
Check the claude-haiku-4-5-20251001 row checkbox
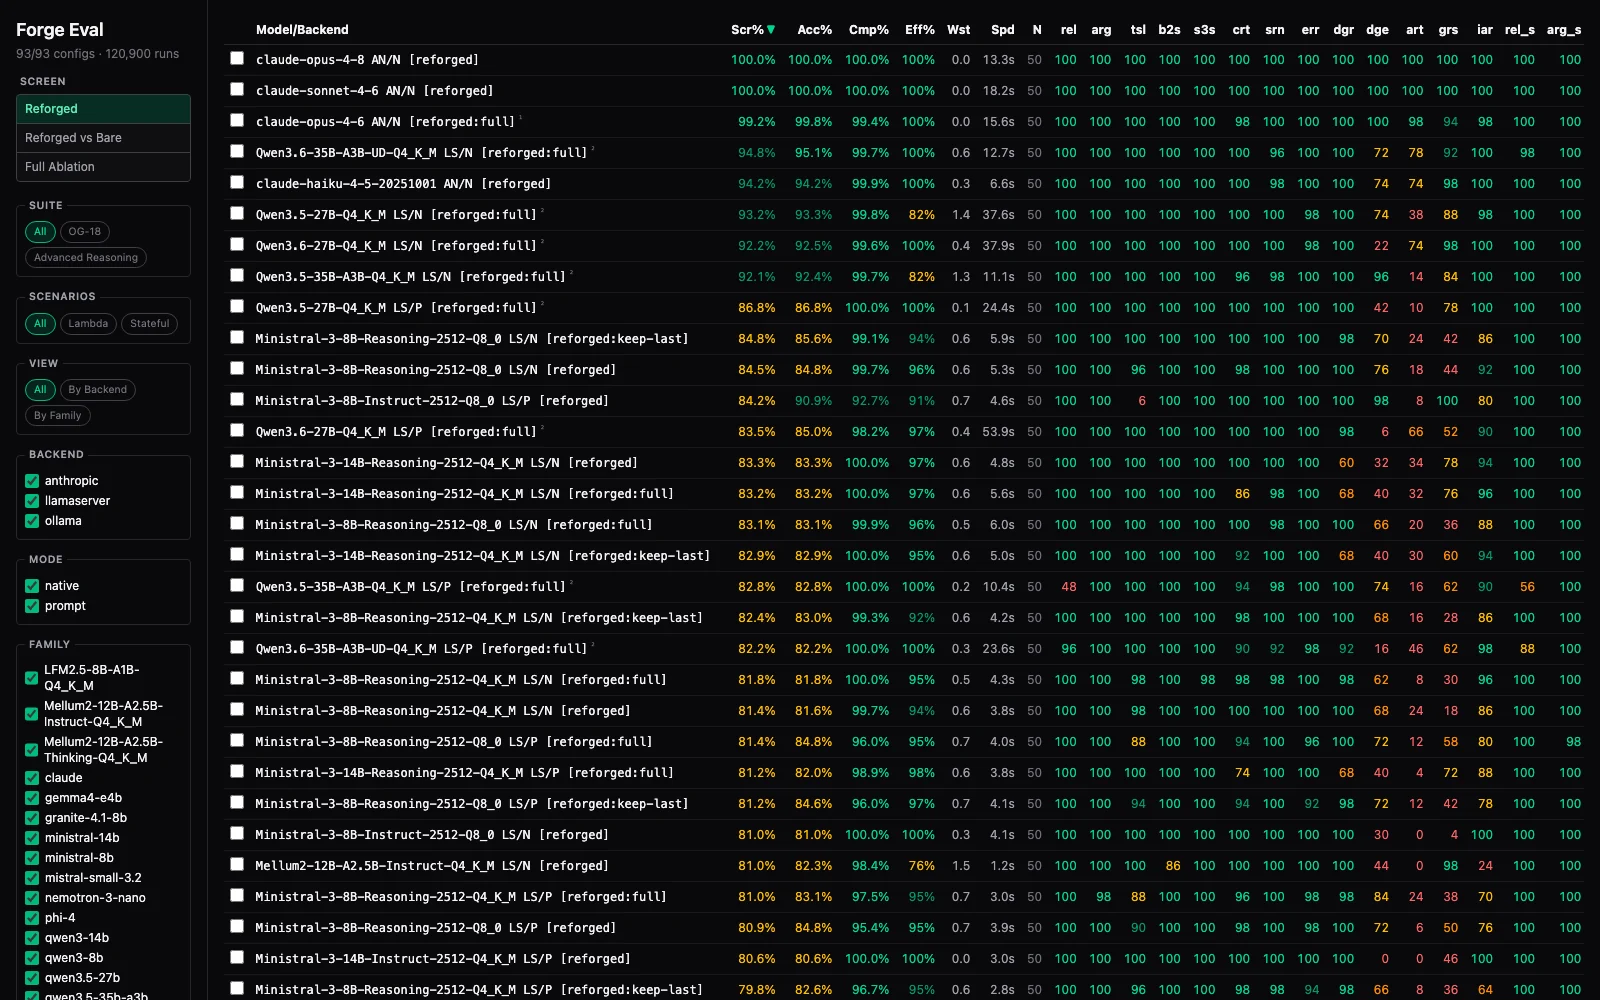coord(237,183)
